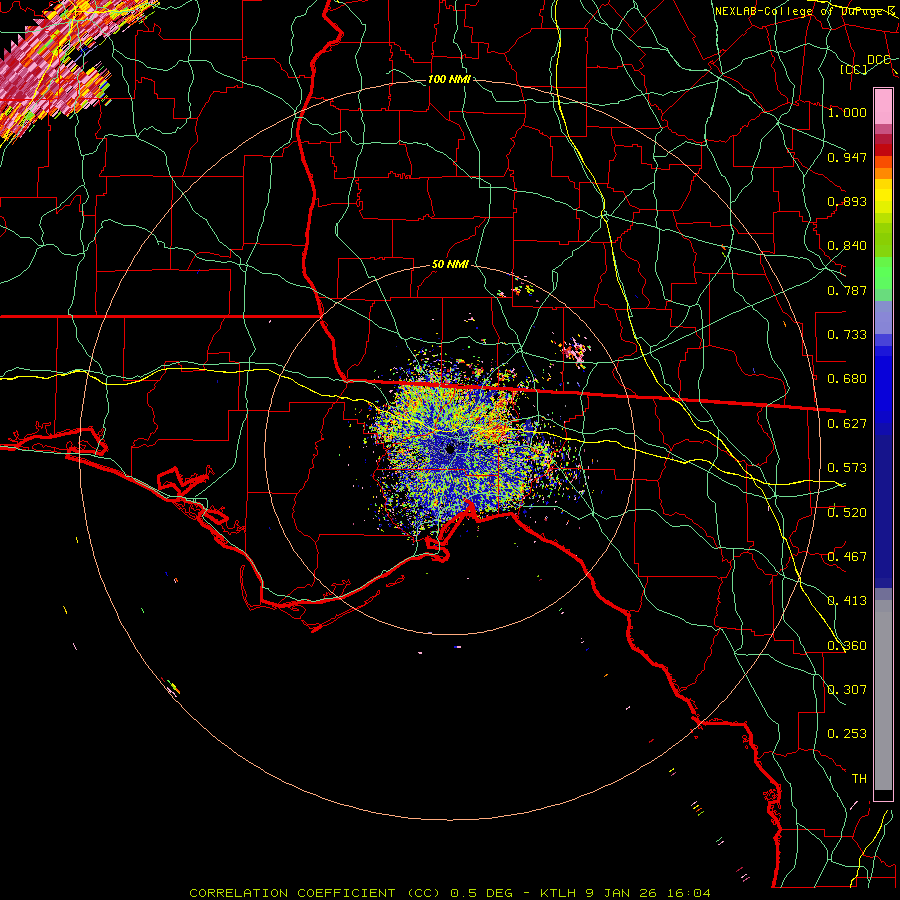Click the 0.253 legend value
Viewport: 900px width, 900px height.
[x=847, y=734]
